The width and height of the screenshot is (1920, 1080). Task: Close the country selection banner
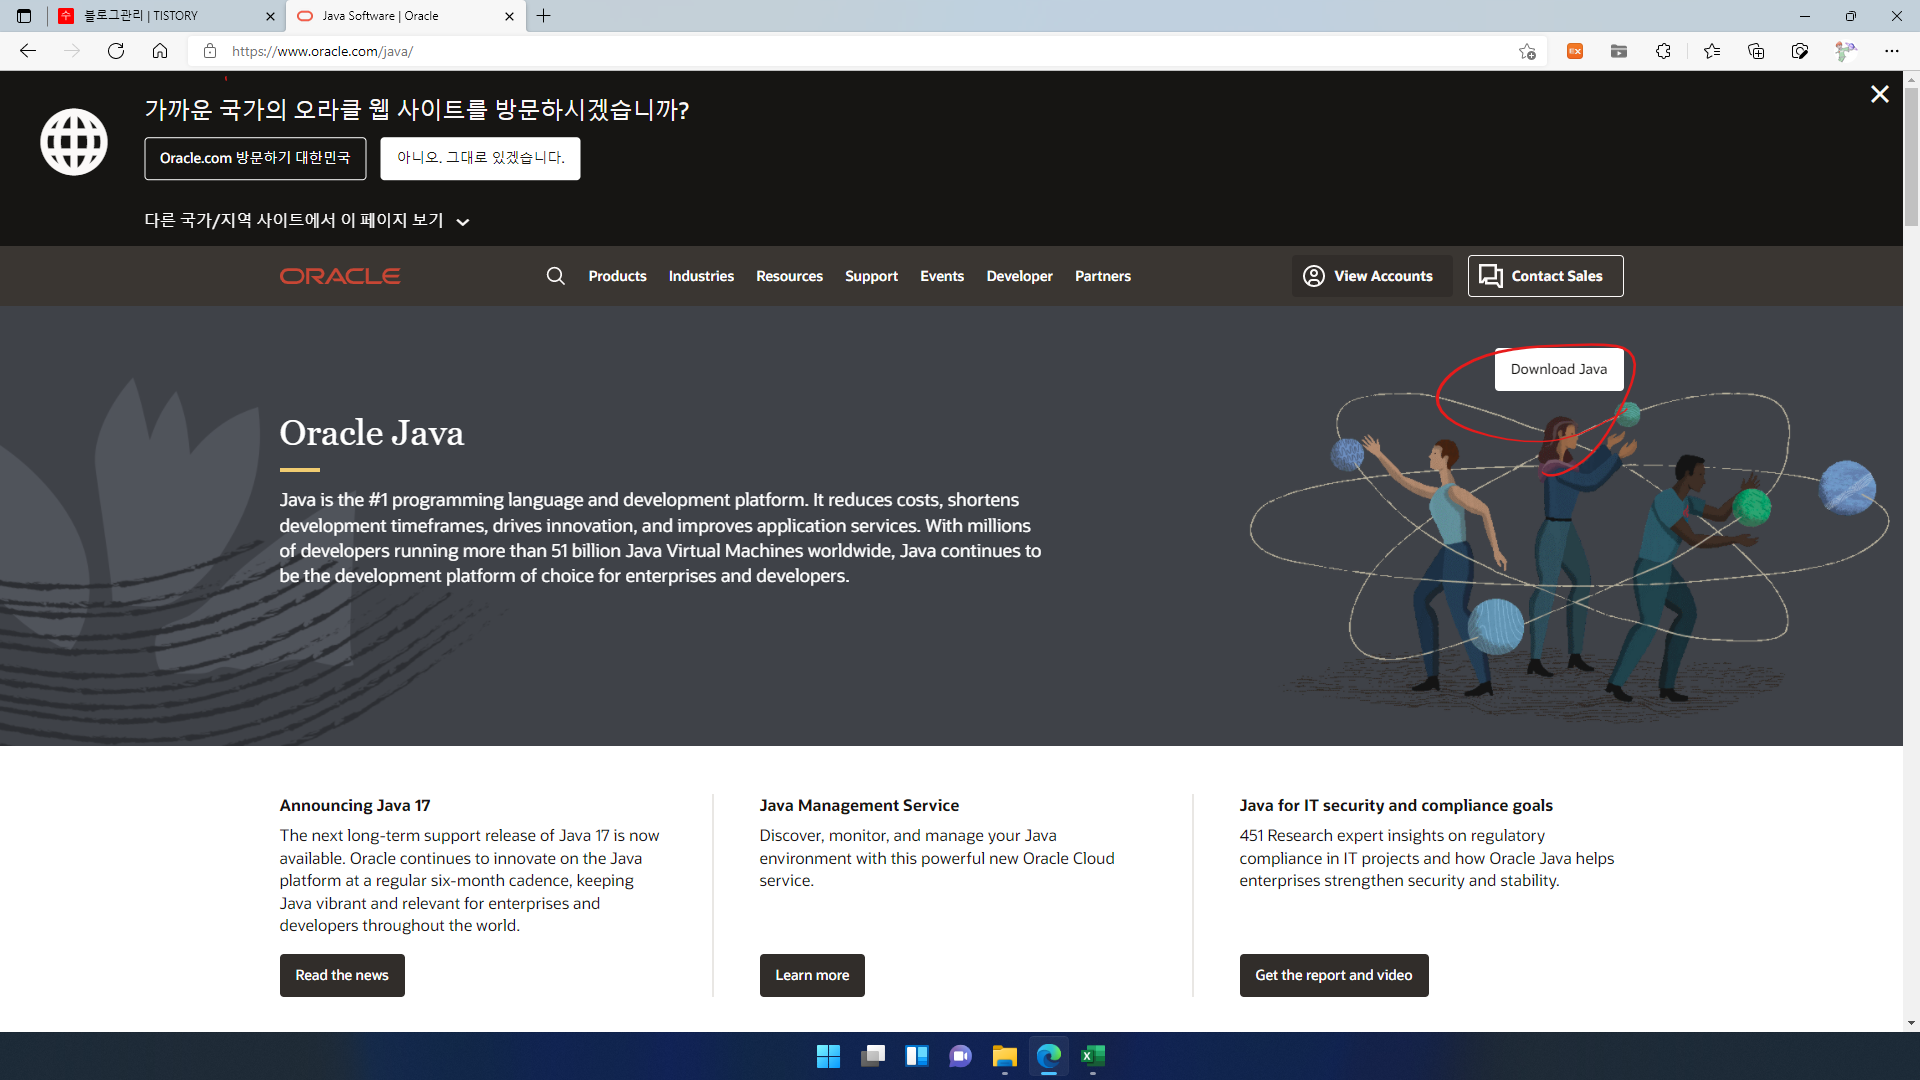(1879, 94)
